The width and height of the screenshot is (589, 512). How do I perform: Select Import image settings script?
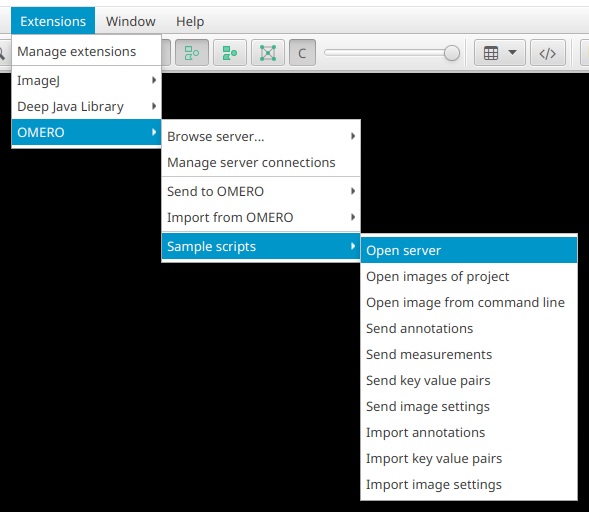point(469,485)
